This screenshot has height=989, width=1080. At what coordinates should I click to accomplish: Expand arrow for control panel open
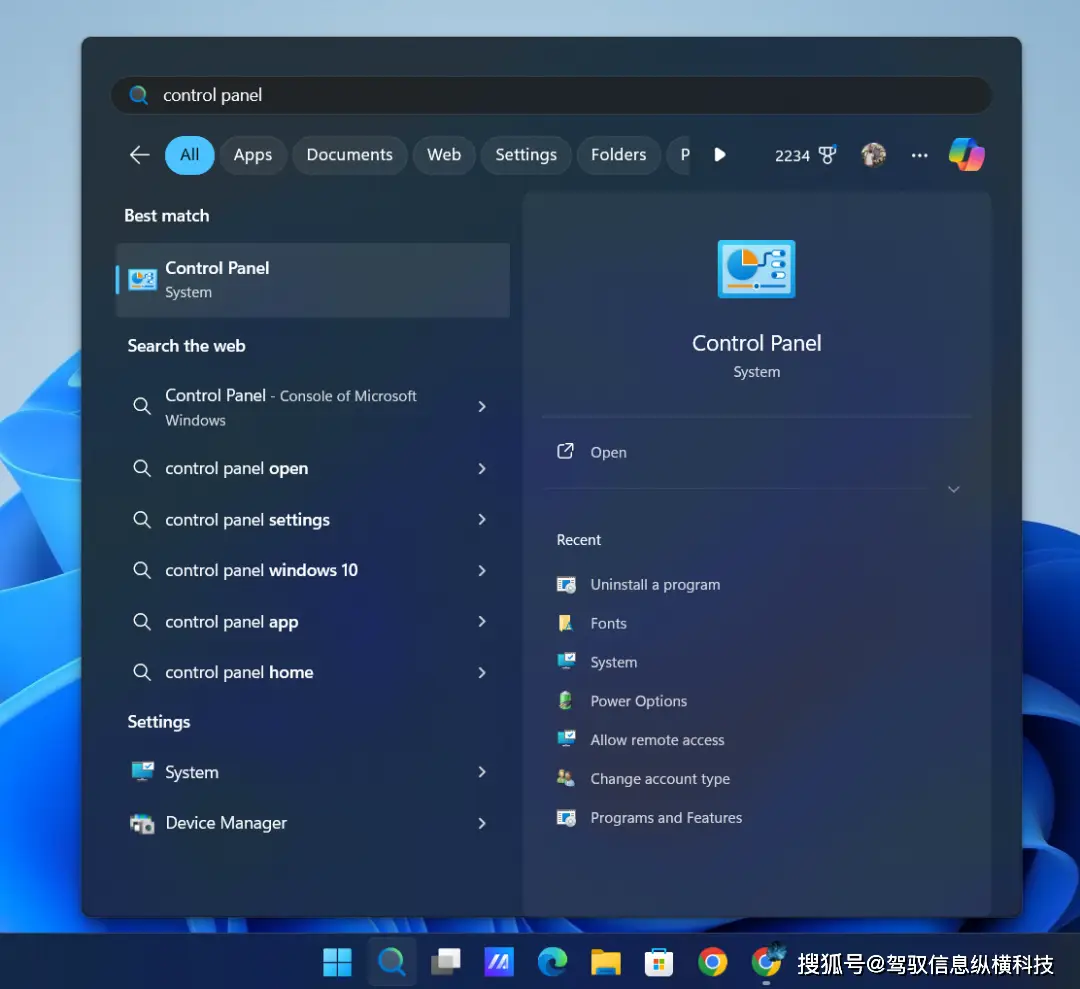[x=482, y=468]
